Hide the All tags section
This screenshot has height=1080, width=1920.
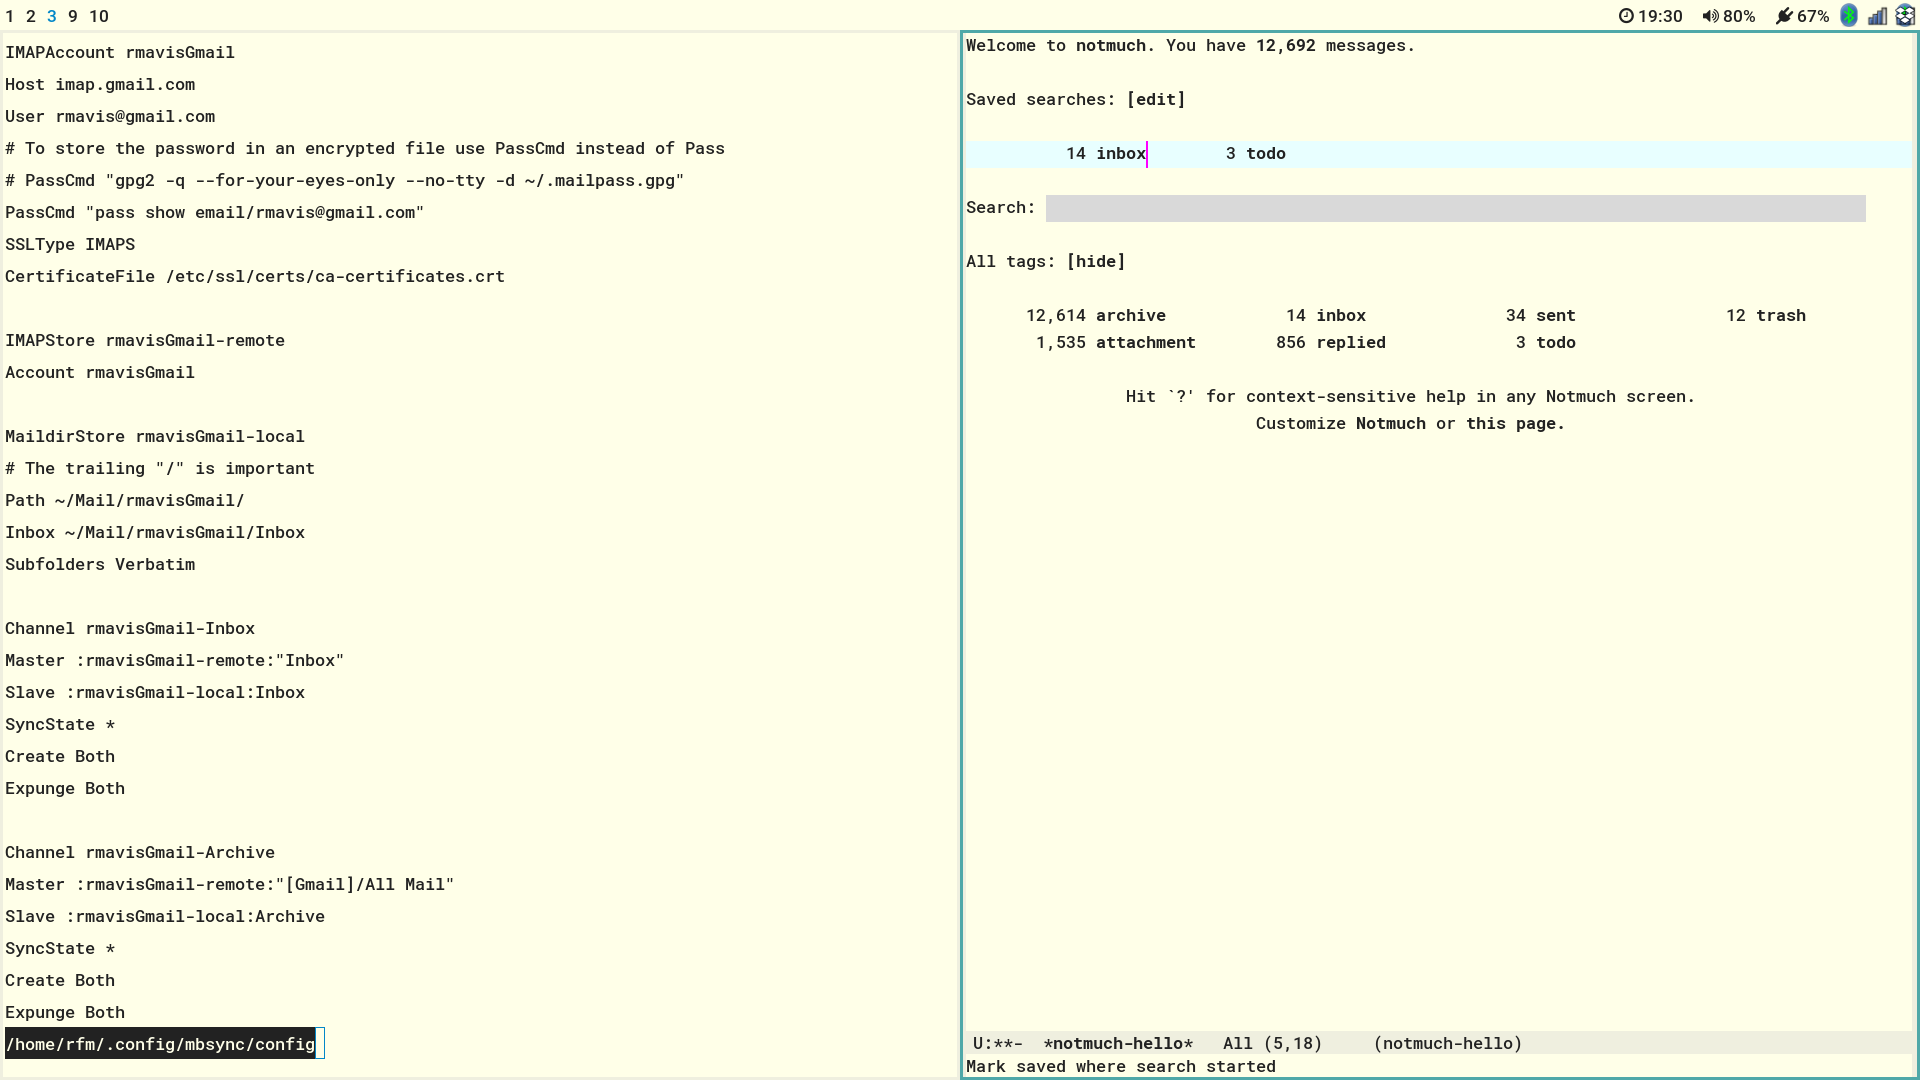point(1097,261)
